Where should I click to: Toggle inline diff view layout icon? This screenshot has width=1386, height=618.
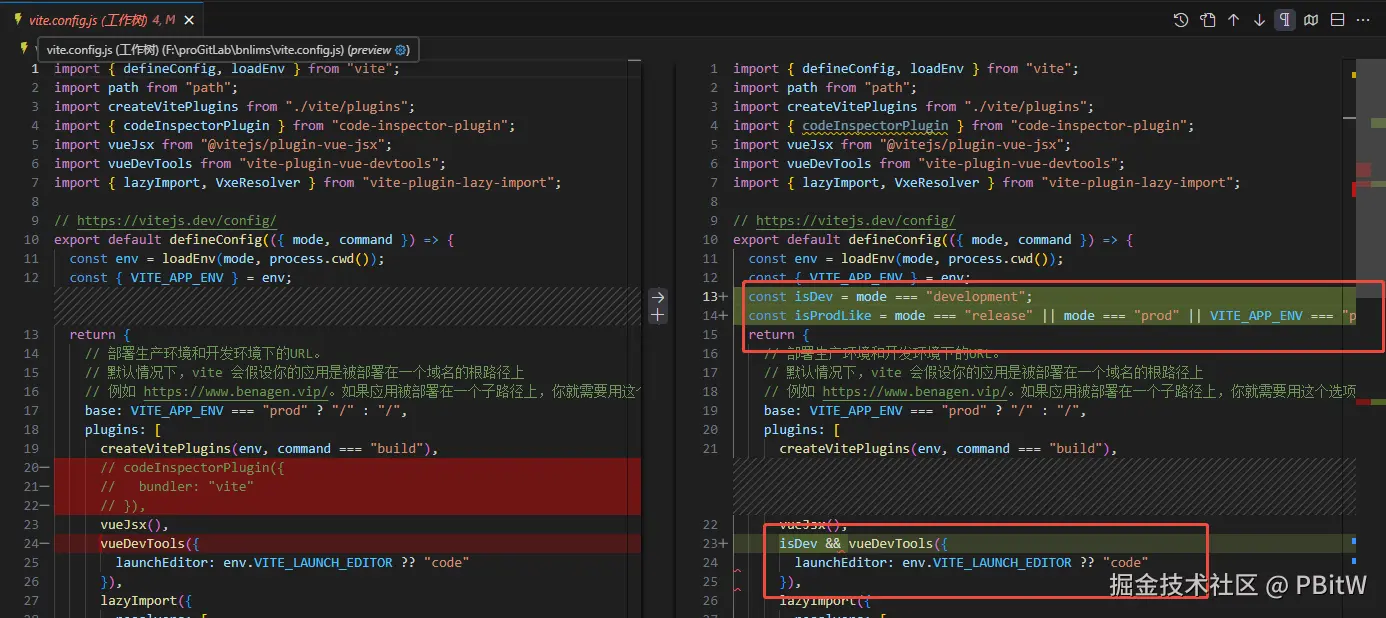click(x=1337, y=20)
